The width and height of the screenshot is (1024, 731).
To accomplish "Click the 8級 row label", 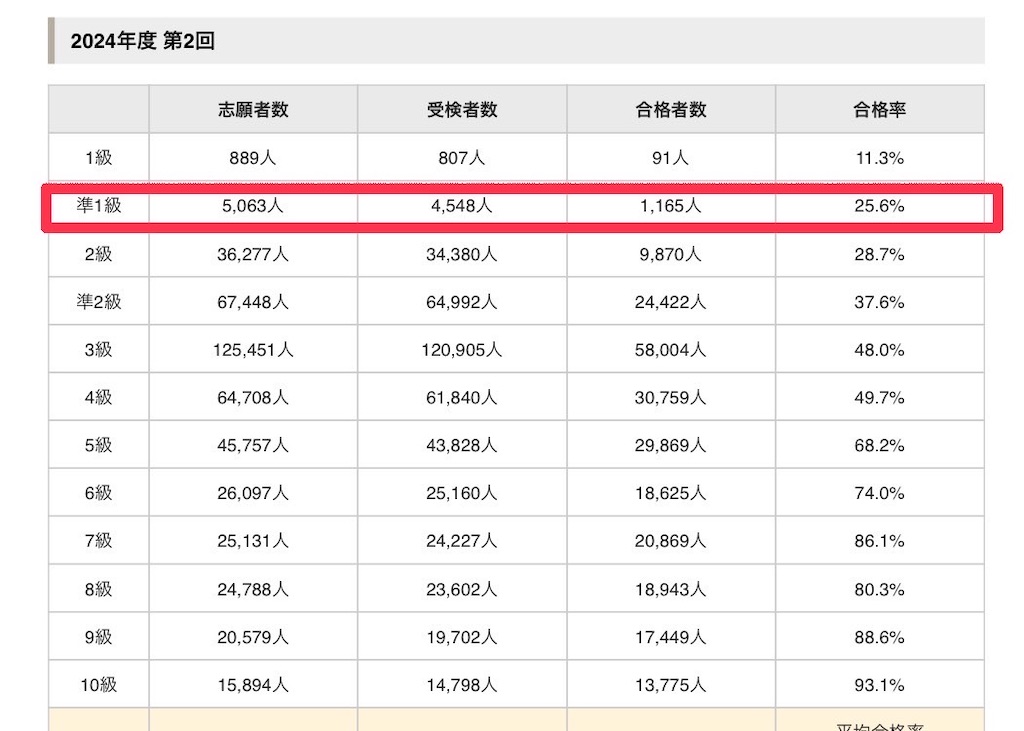I will [99, 589].
